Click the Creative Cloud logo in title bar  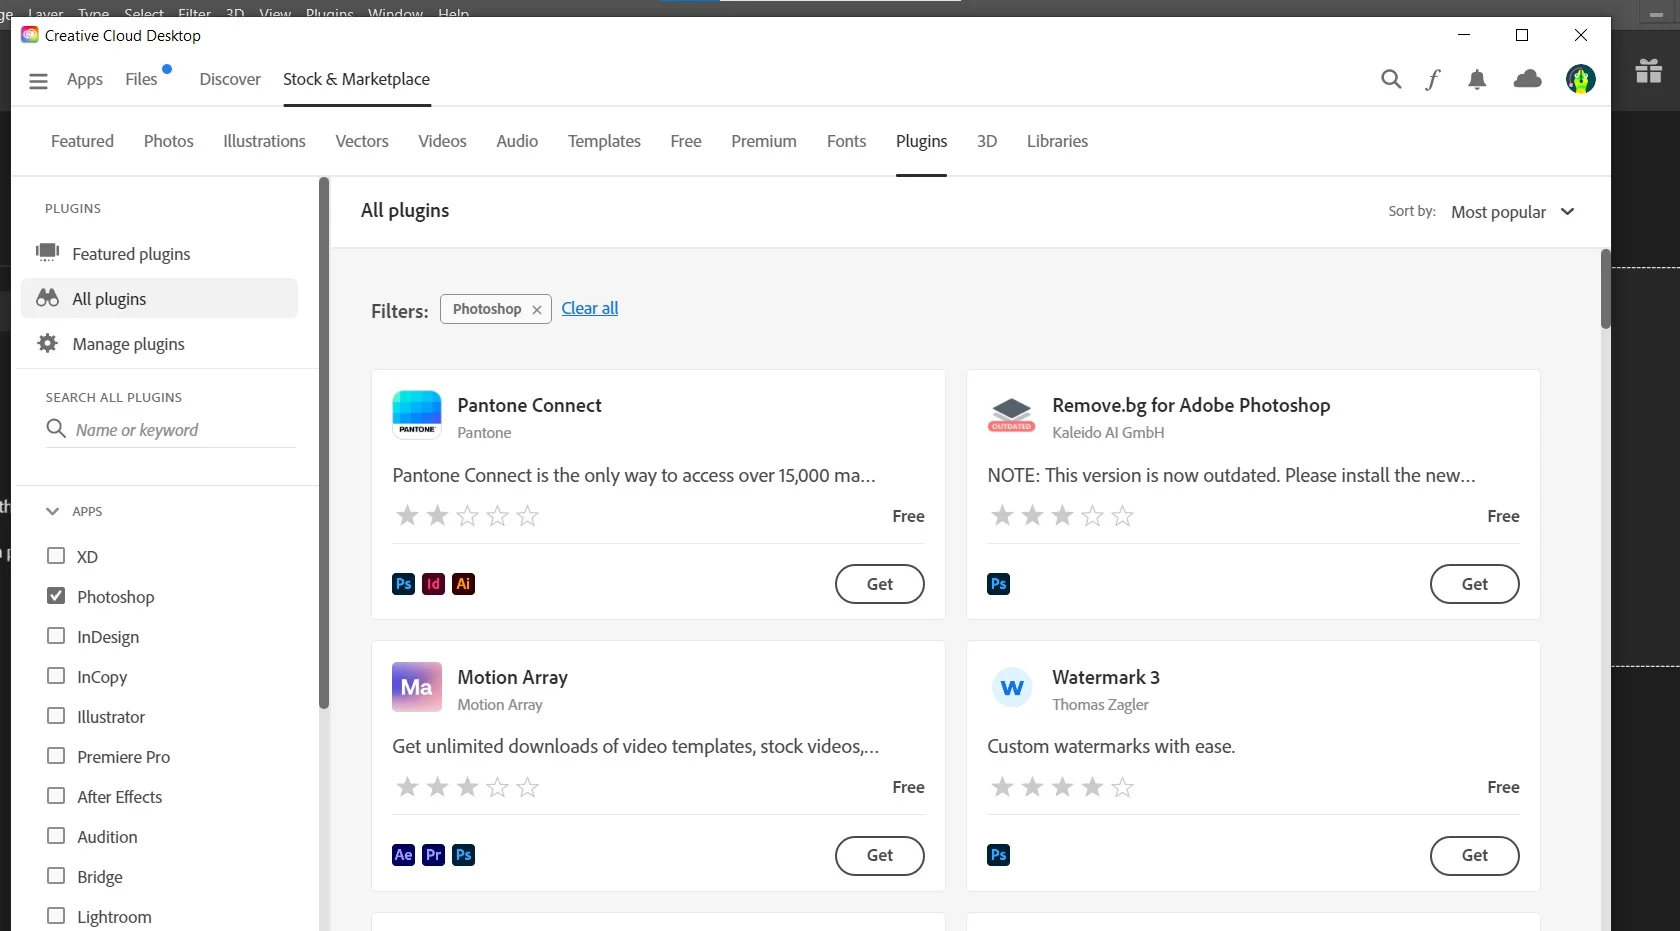pyautogui.click(x=30, y=35)
